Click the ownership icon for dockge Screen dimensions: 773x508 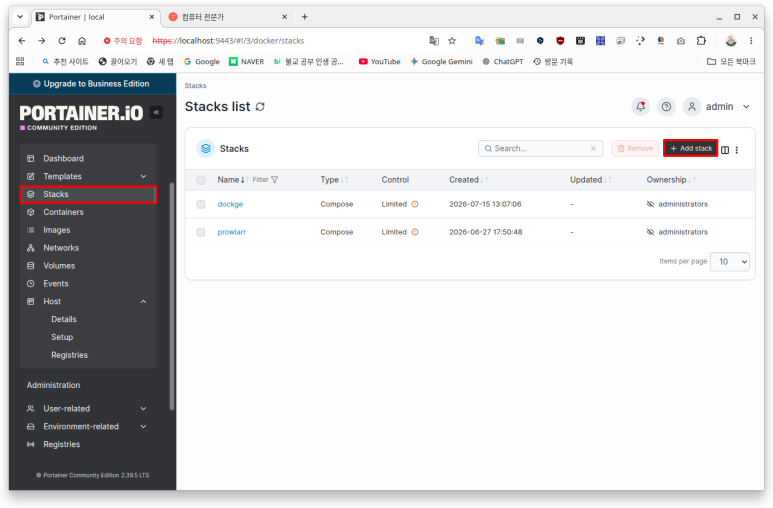coord(650,204)
